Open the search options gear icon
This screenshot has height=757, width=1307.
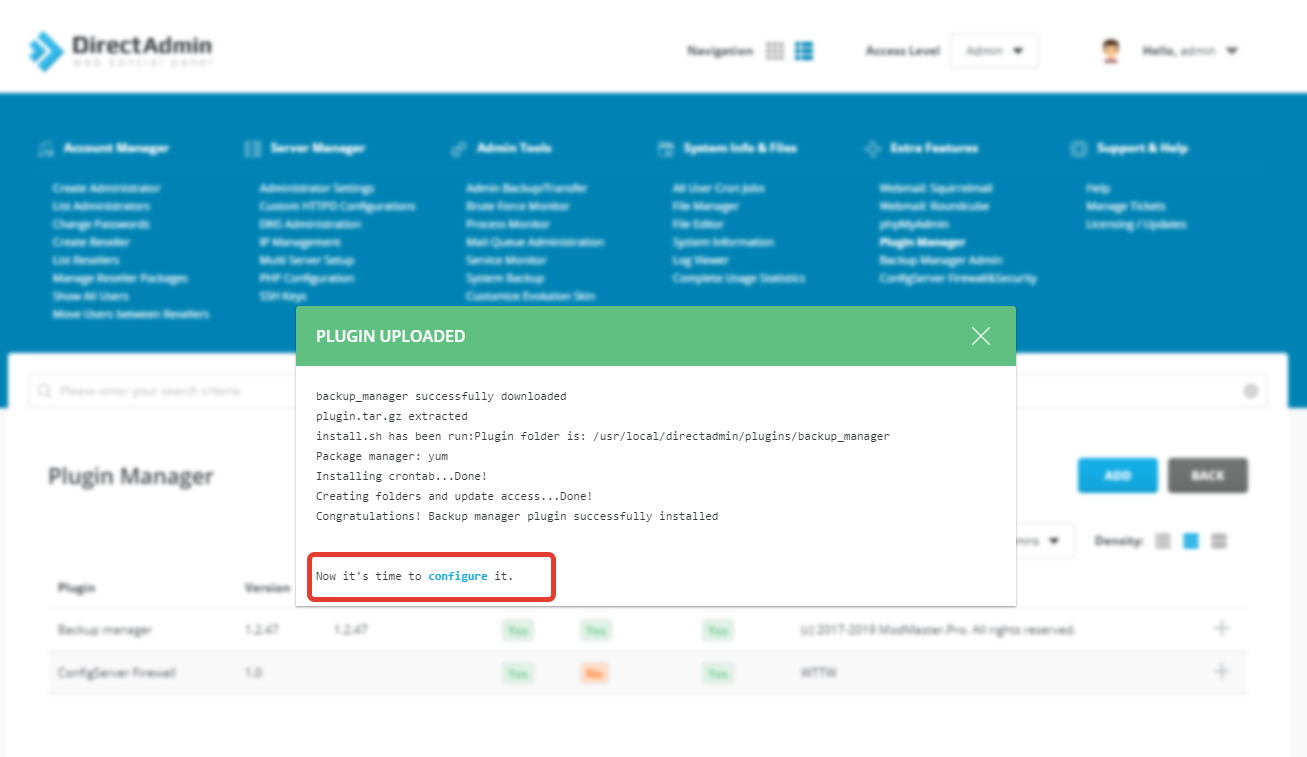point(1251,390)
